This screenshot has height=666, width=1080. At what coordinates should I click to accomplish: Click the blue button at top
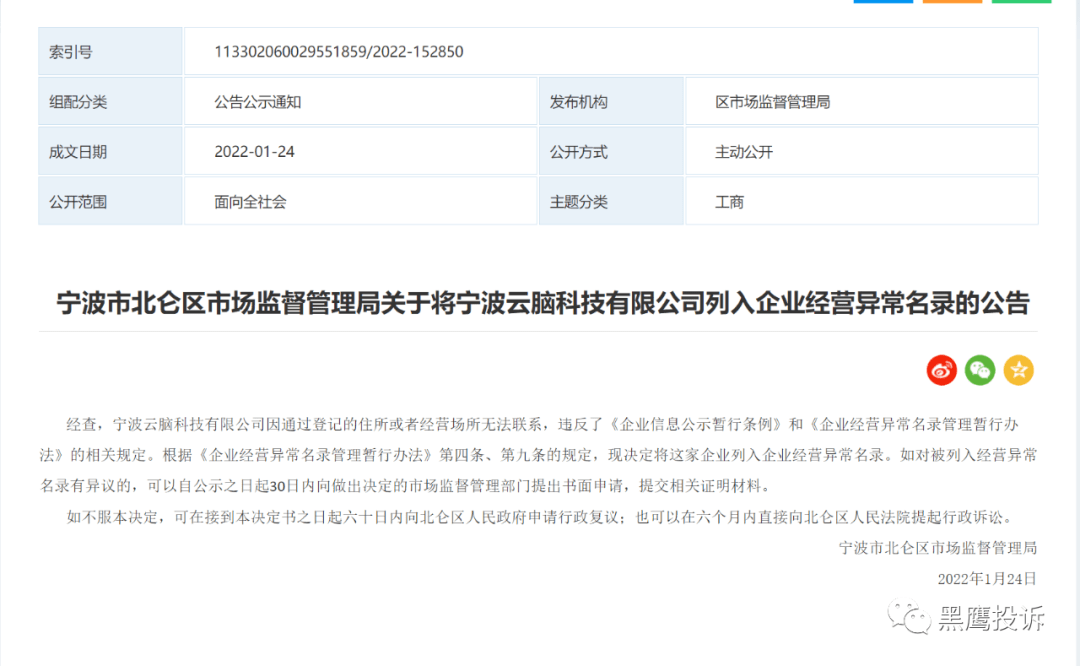click(883, 1)
